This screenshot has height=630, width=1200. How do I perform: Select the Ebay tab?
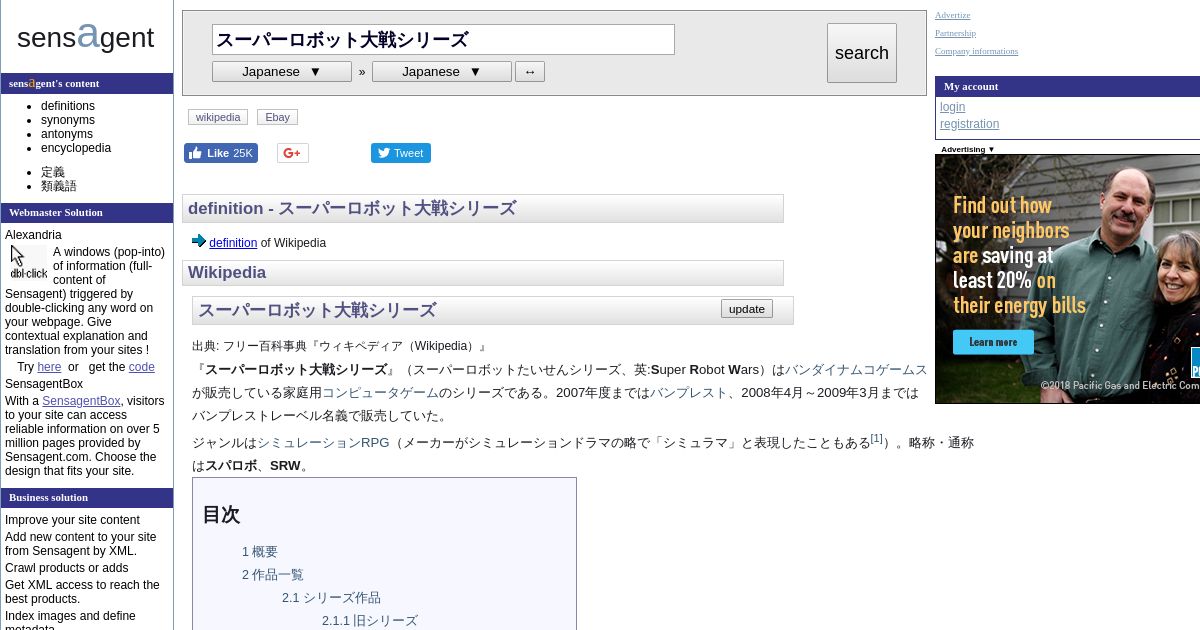277,117
